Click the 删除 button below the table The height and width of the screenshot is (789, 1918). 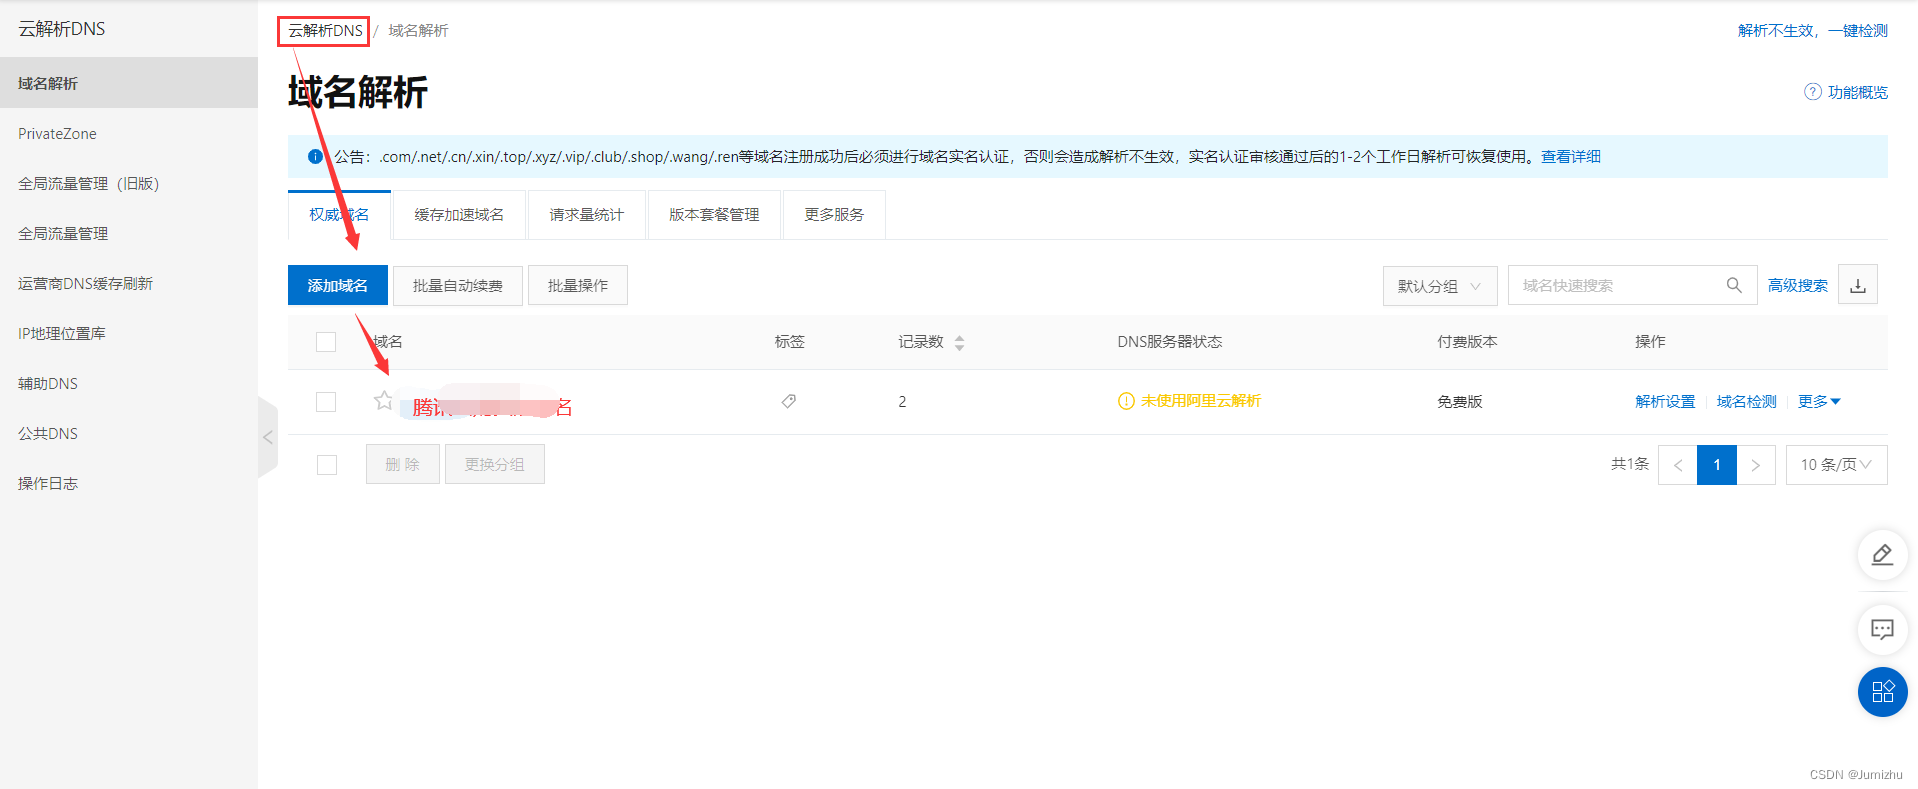(403, 464)
